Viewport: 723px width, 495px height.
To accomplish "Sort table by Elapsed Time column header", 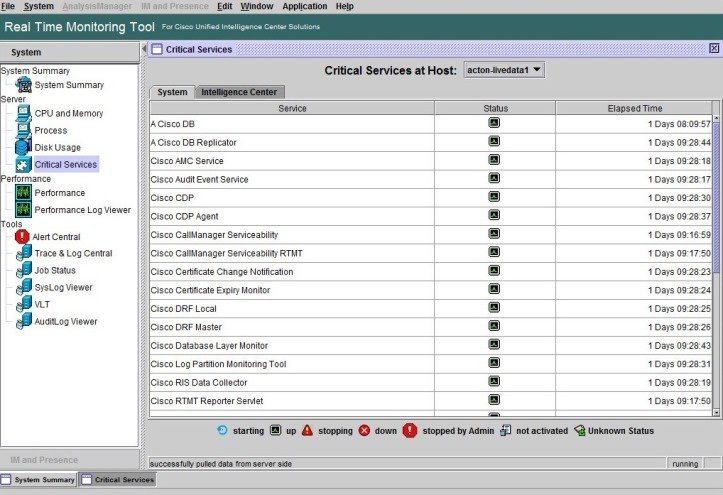I will (x=634, y=108).
